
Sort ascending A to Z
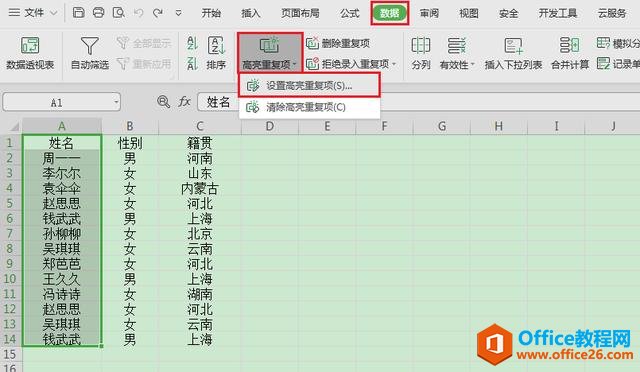192,43
